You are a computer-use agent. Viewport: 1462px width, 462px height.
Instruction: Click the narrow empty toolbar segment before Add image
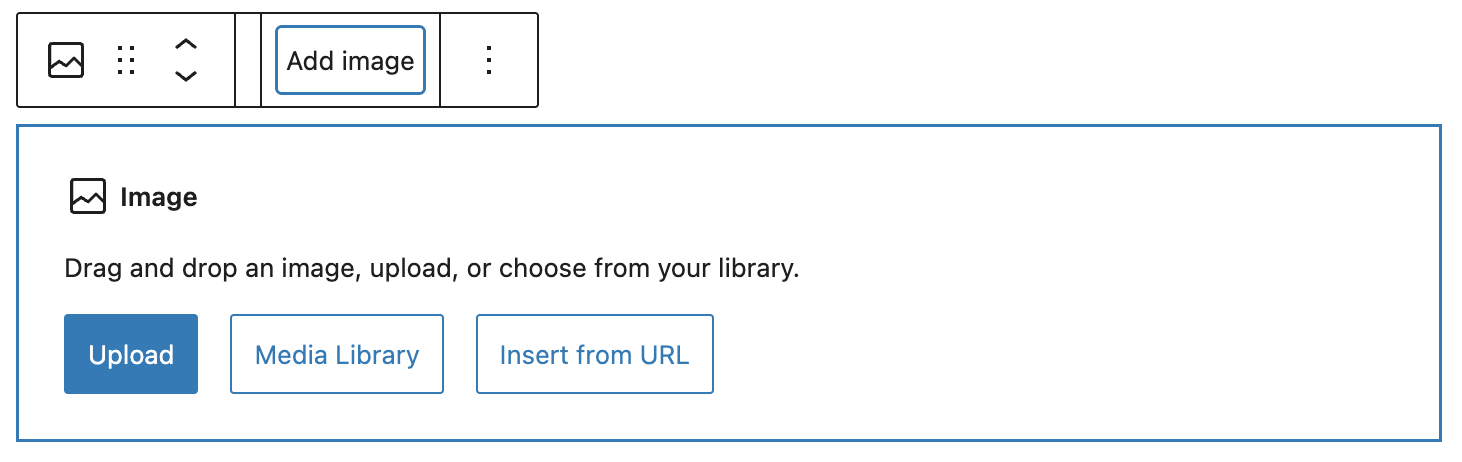click(248, 60)
